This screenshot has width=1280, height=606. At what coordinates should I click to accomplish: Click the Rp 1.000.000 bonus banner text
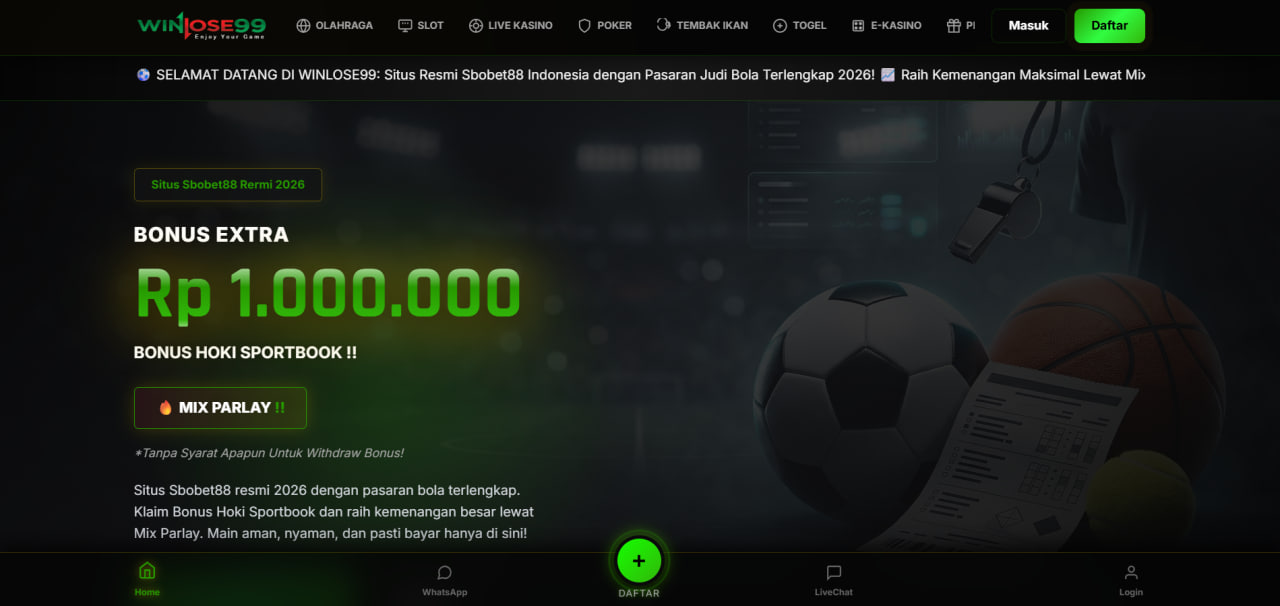[x=328, y=294]
